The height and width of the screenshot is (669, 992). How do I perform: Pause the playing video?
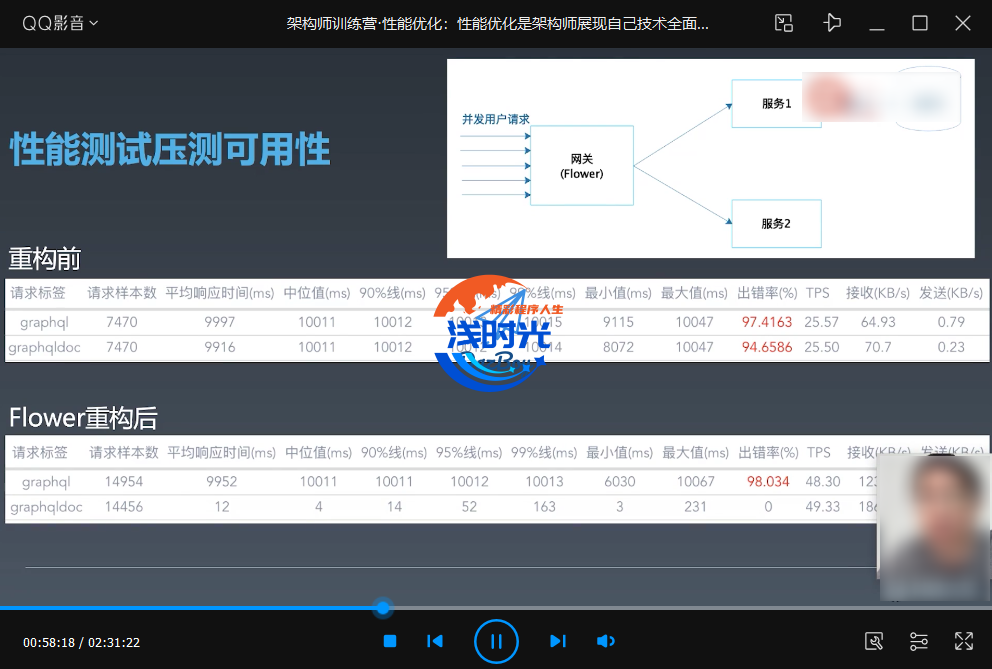pyautogui.click(x=496, y=641)
